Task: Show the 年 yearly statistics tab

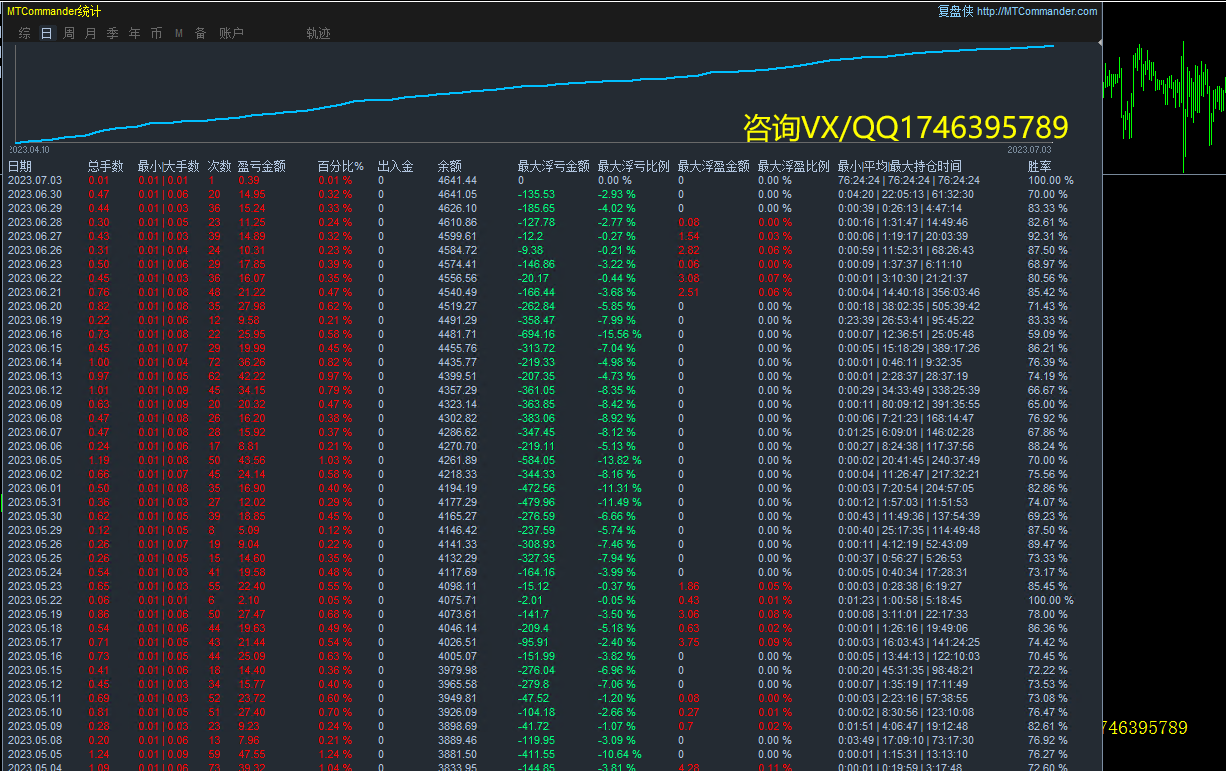Action: tap(134, 33)
